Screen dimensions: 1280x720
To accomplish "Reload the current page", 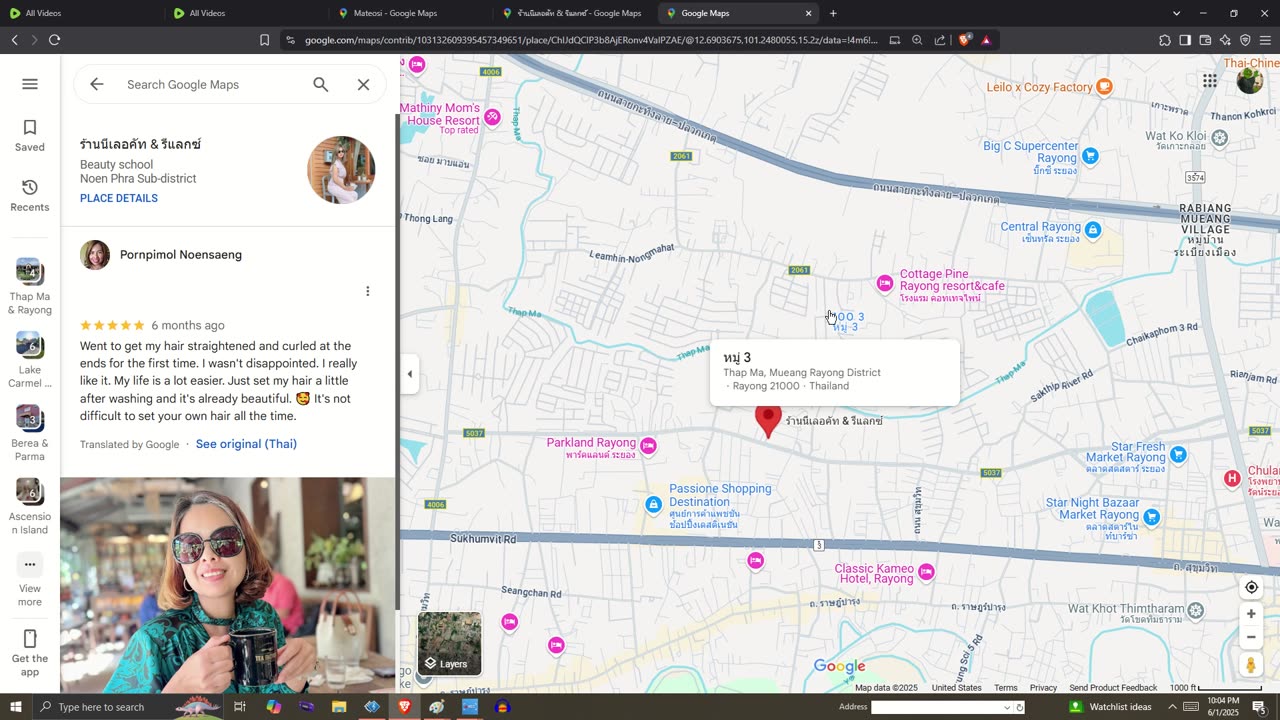I will coord(54,40).
